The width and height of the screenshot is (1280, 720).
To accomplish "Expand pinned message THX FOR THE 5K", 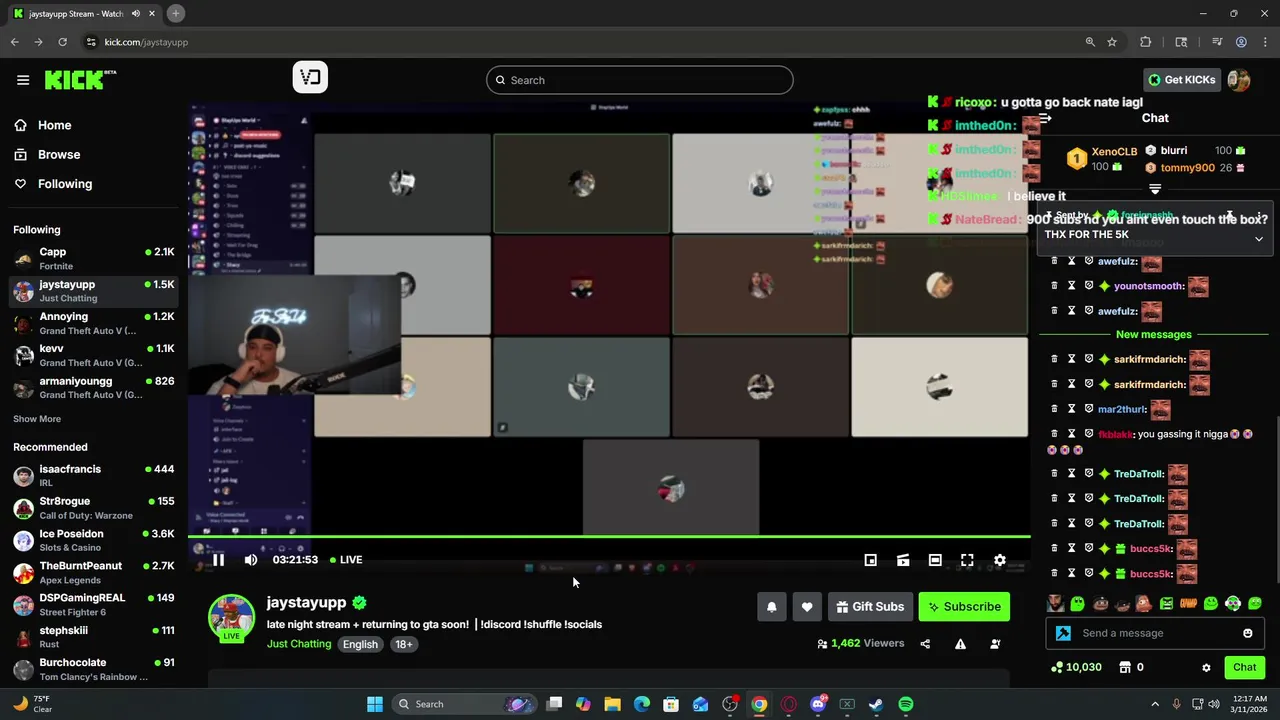I will (1259, 239).
